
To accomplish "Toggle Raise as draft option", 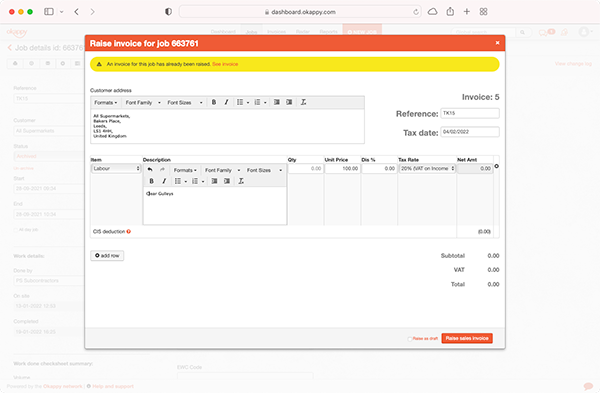I will 410,339.
